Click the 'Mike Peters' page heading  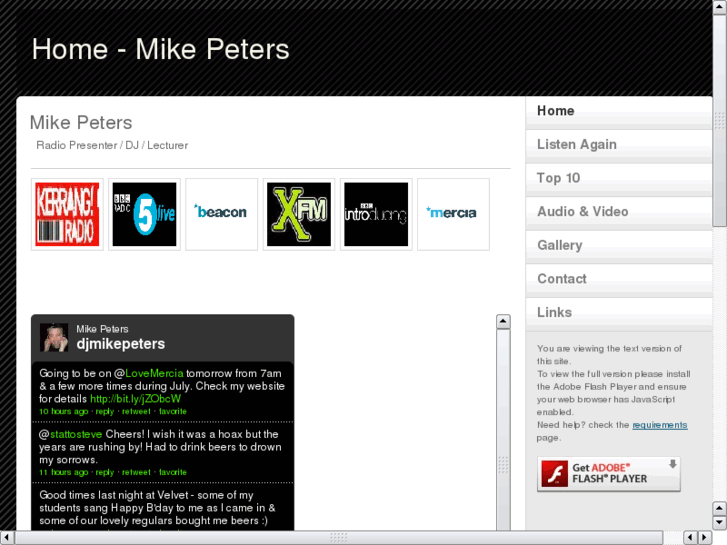81,123
